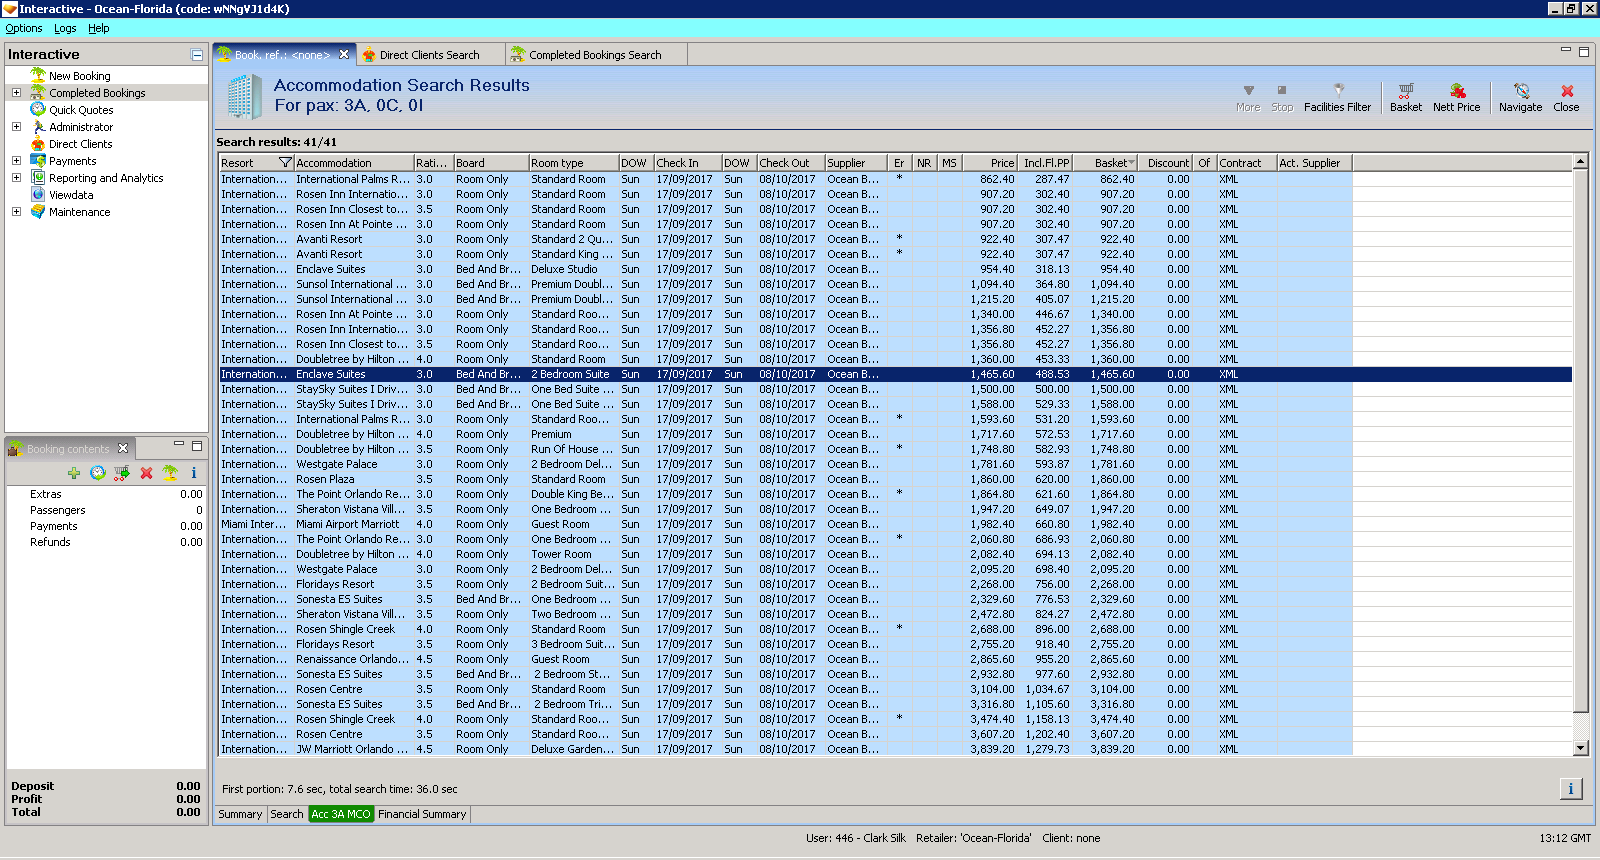The height and width of the screenshot is (860, 1600).
Task: Open the Logs menu
Action: (x=65, y=28)
